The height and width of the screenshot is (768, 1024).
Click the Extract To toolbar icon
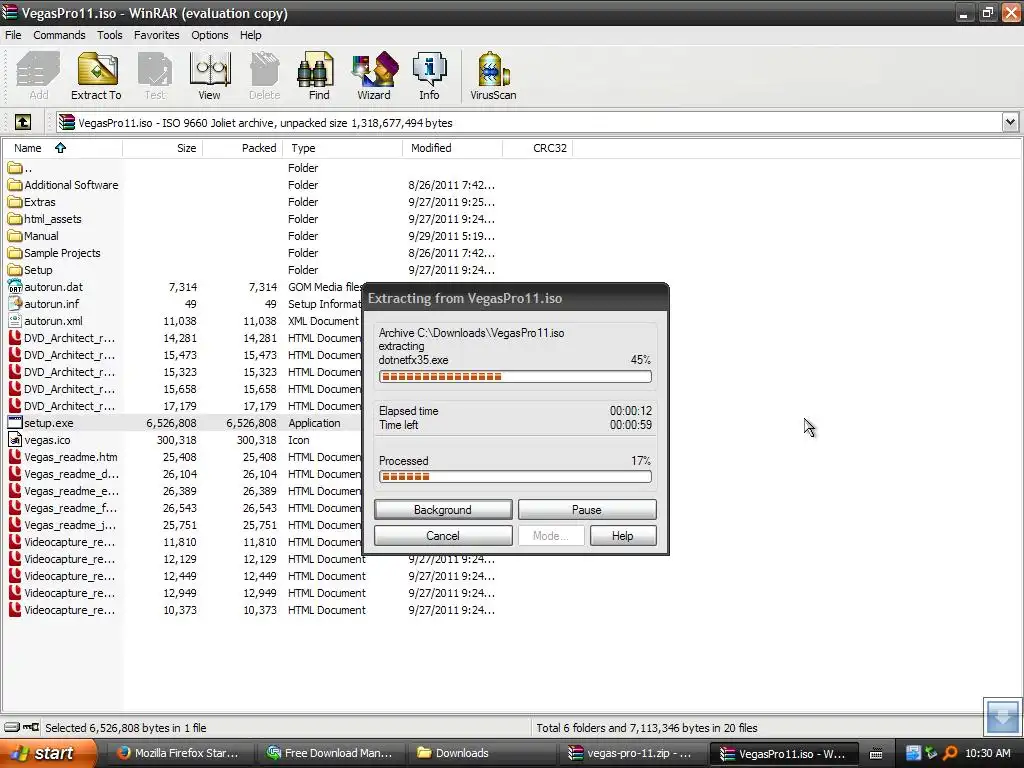(x=97, y=76)
